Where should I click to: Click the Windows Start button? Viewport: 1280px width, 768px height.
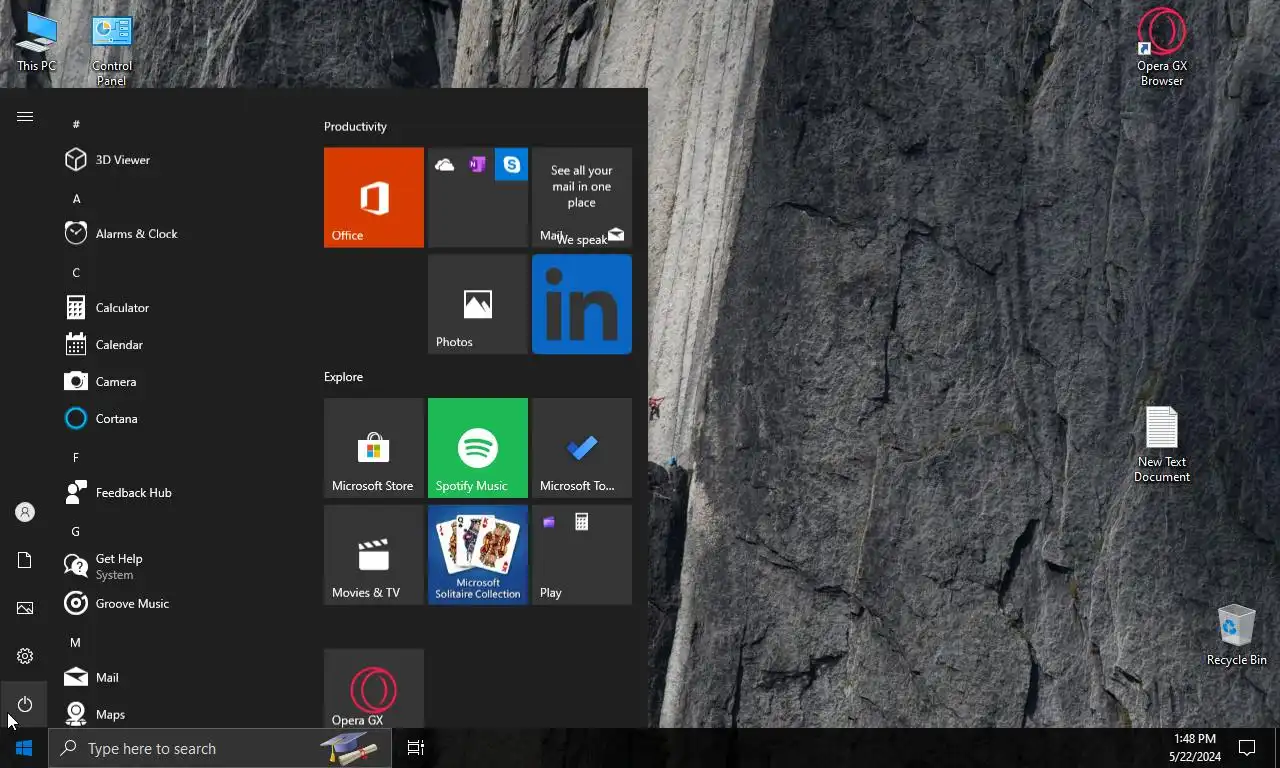[24, 748]
